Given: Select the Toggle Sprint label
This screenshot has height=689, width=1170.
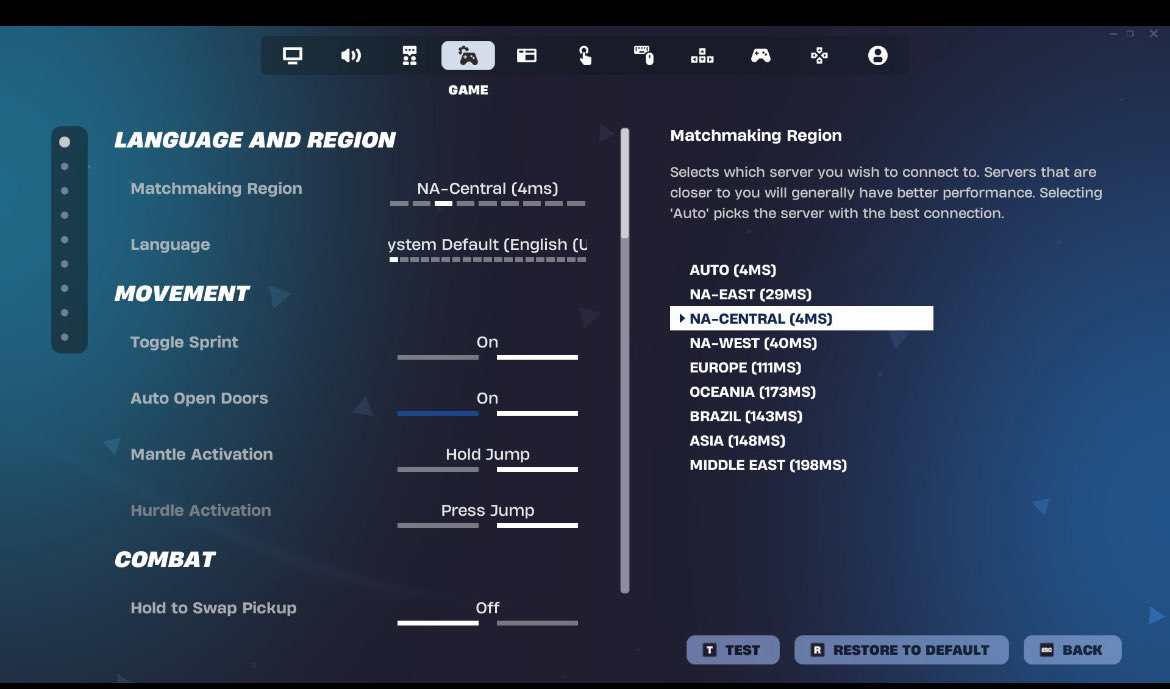Looking at the screenshot, I should point(184,342).
